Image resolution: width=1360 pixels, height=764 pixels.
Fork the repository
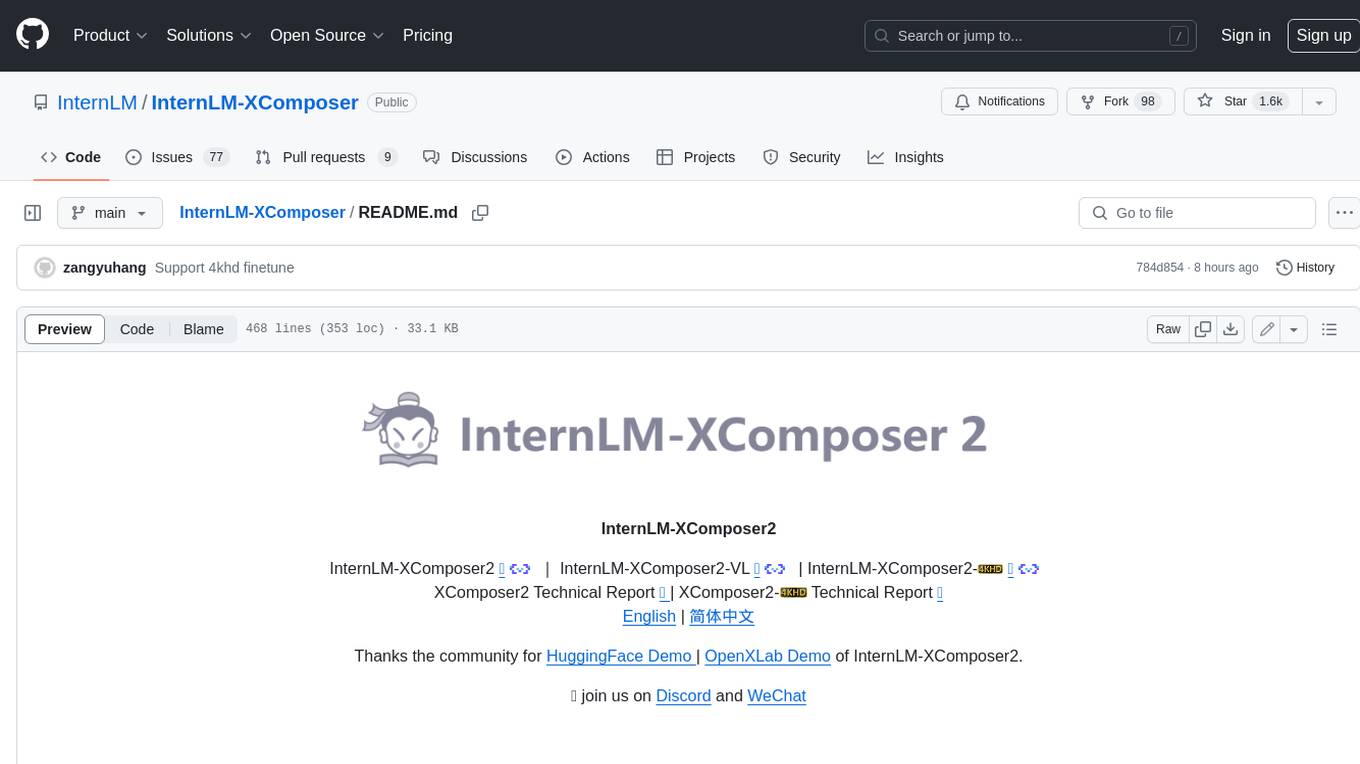(x=1122, y=101)
